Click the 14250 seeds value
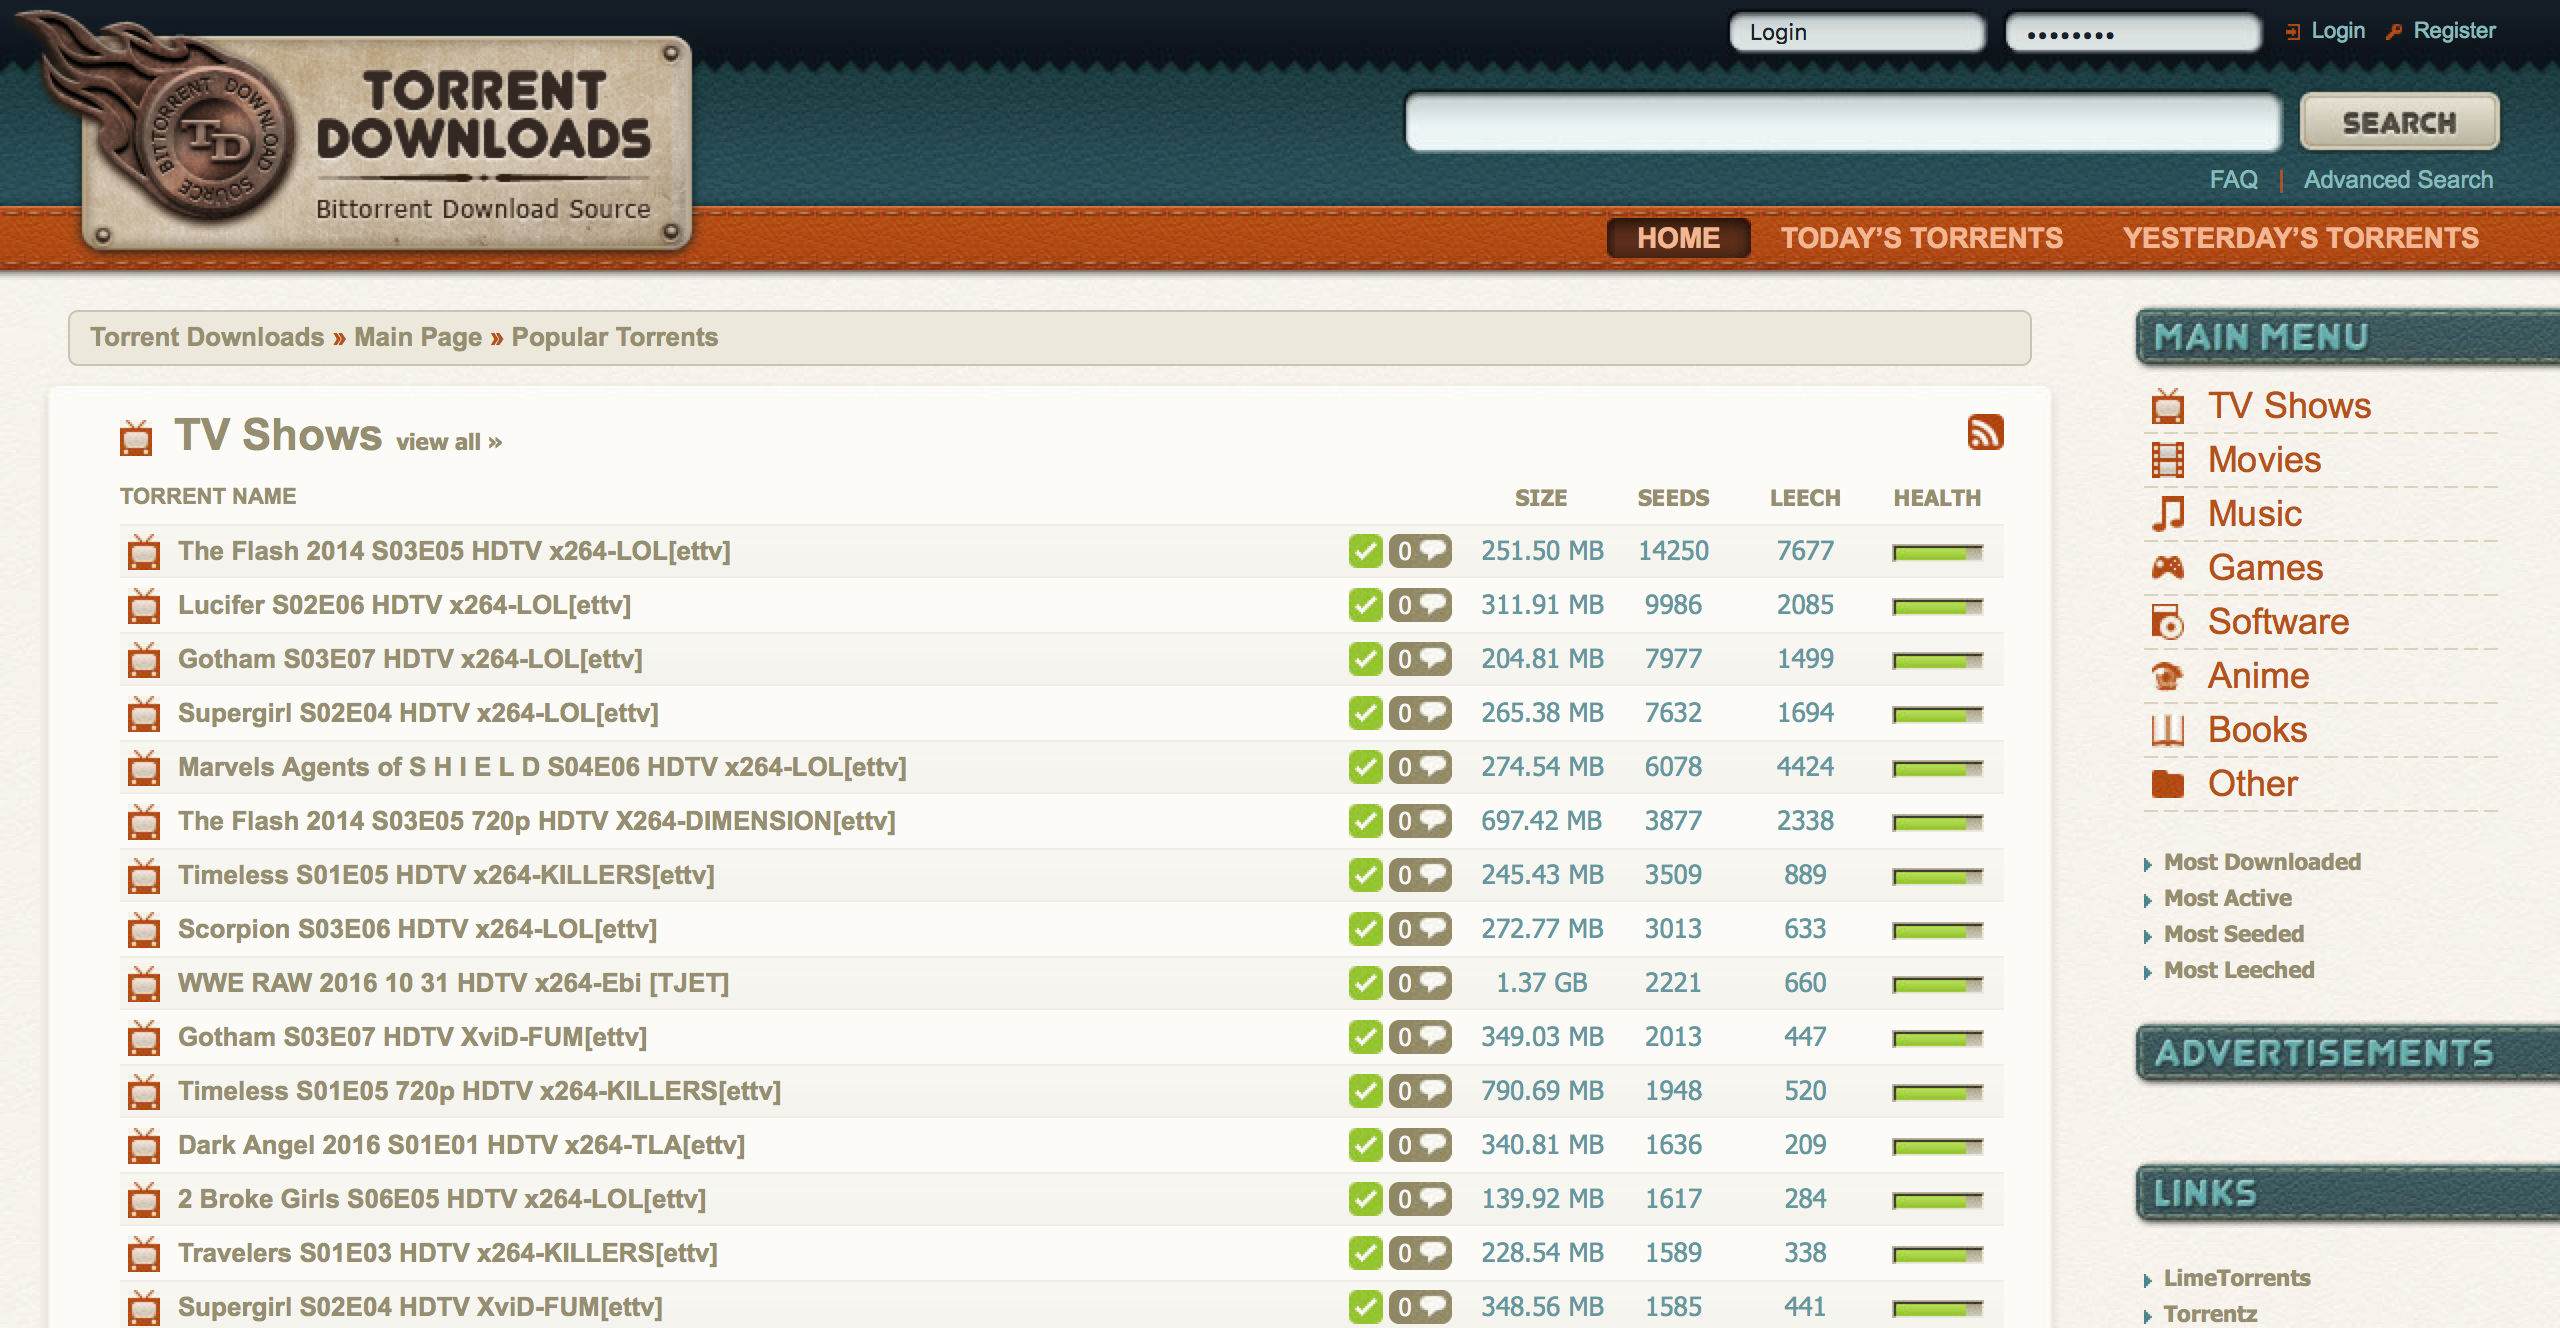The height and width of the screenshot is (1328, 2560). (x=1673, y=551)
